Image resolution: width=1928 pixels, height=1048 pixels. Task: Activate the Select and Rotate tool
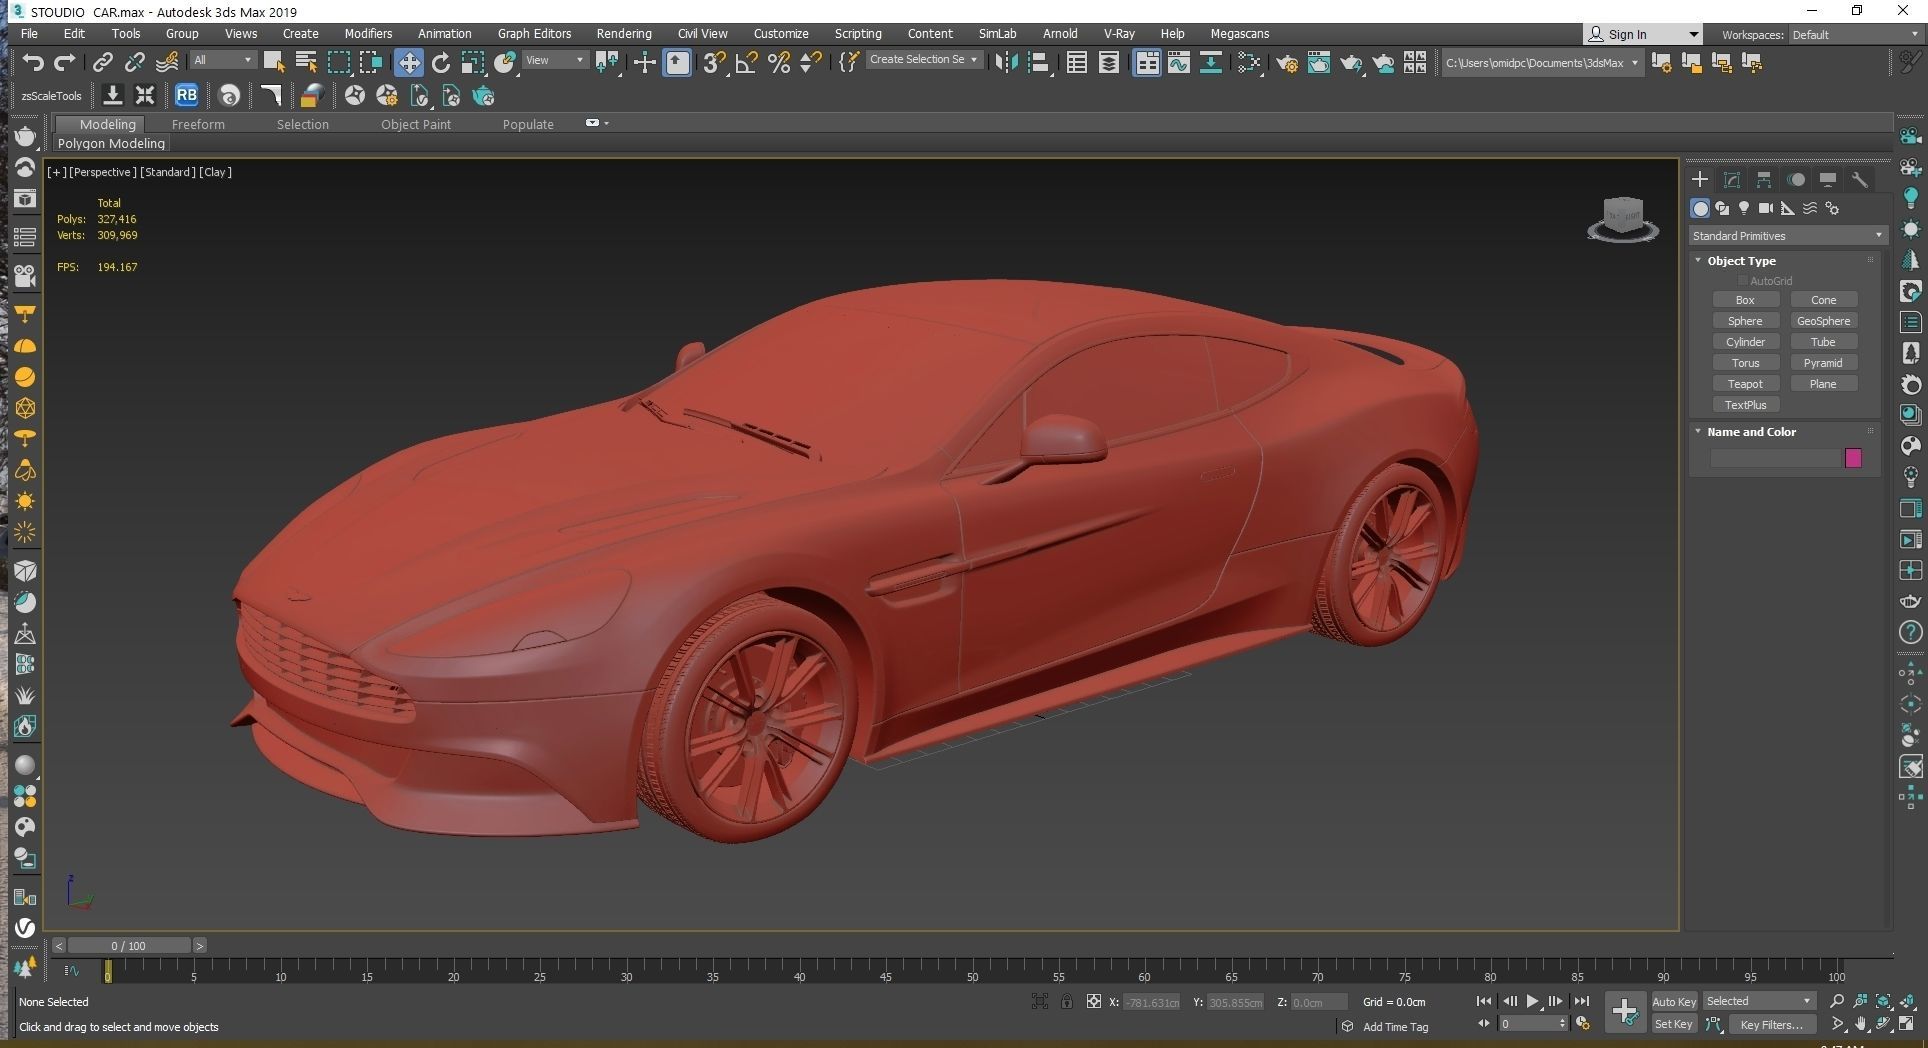(x=440, y=62)
